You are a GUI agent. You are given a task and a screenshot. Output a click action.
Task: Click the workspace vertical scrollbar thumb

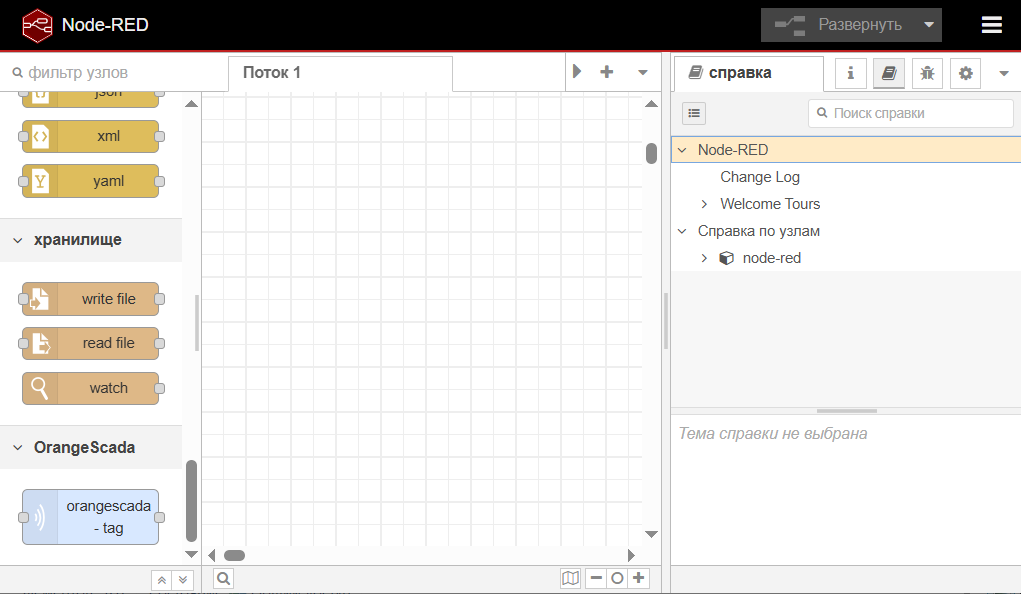click(x=651, y=153)
